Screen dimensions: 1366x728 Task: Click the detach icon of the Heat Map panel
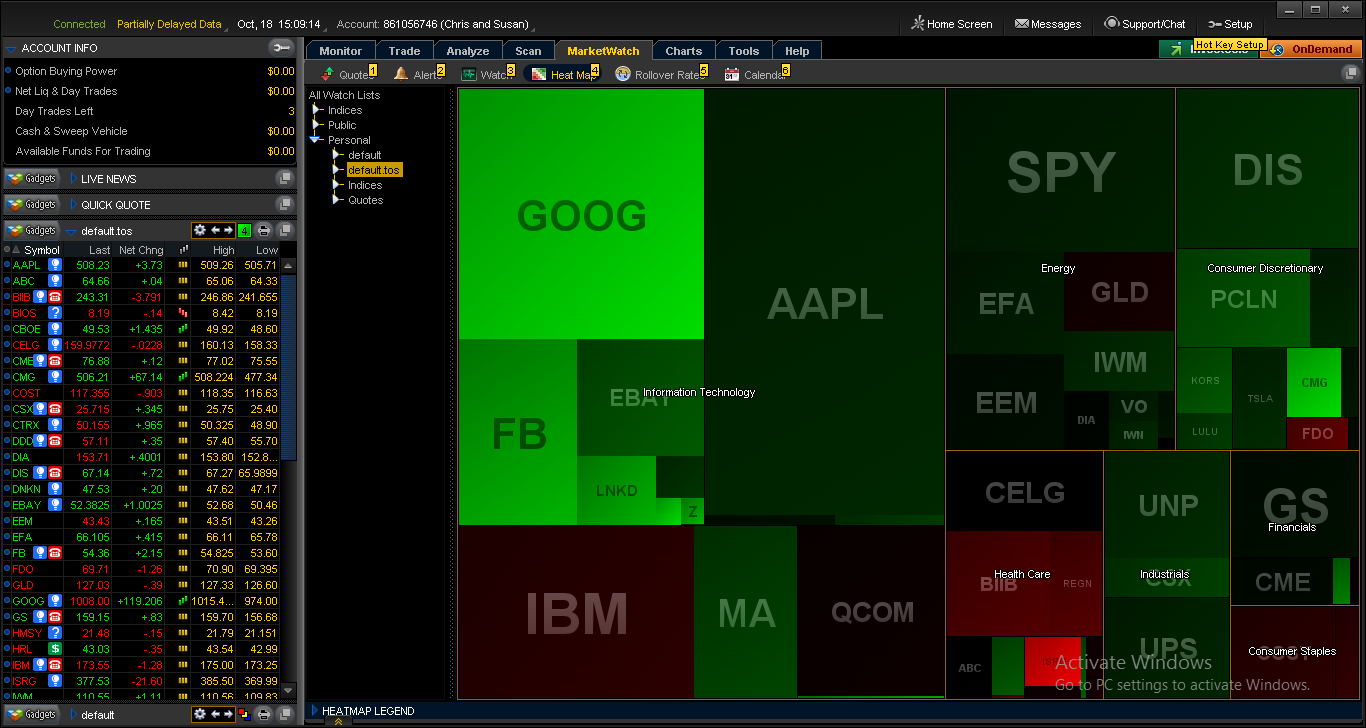tap(1350, 73)
